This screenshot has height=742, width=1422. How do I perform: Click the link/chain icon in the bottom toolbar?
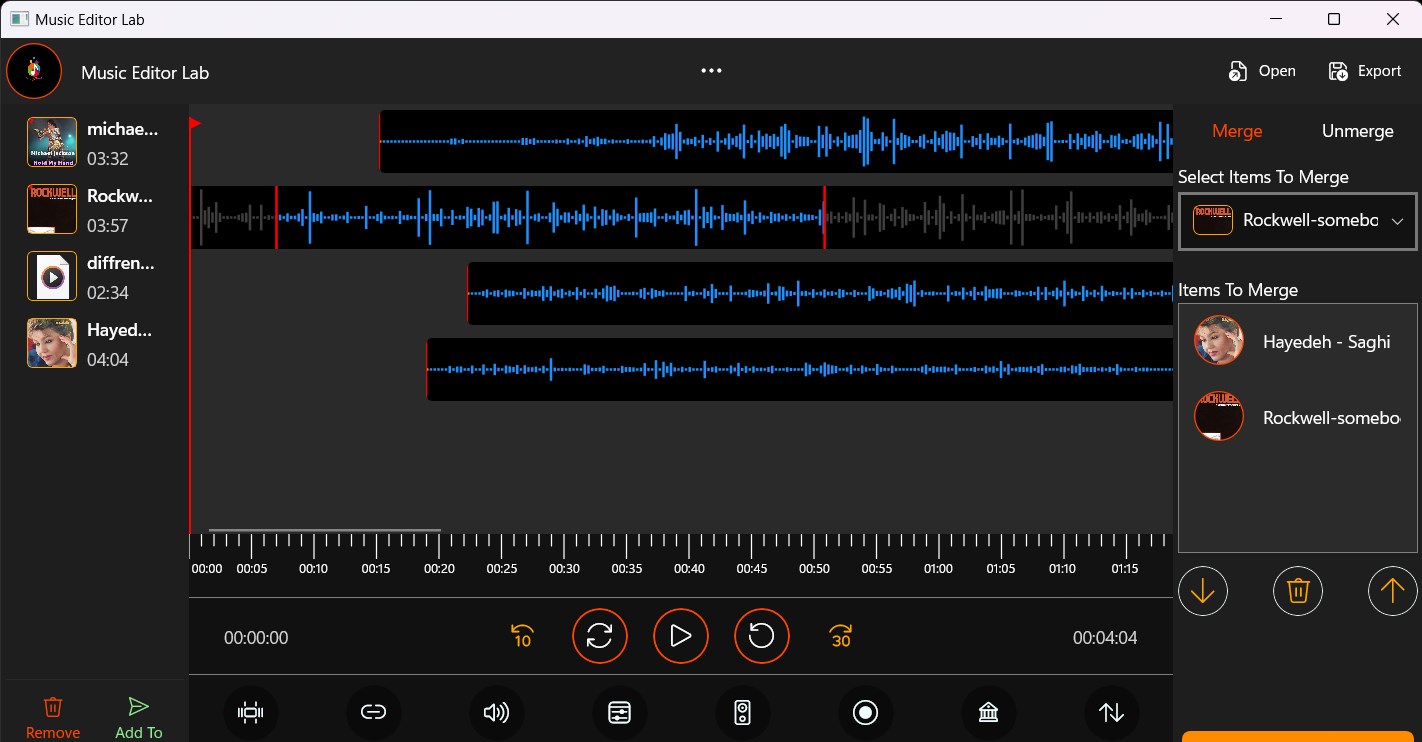tap(374, 712)
